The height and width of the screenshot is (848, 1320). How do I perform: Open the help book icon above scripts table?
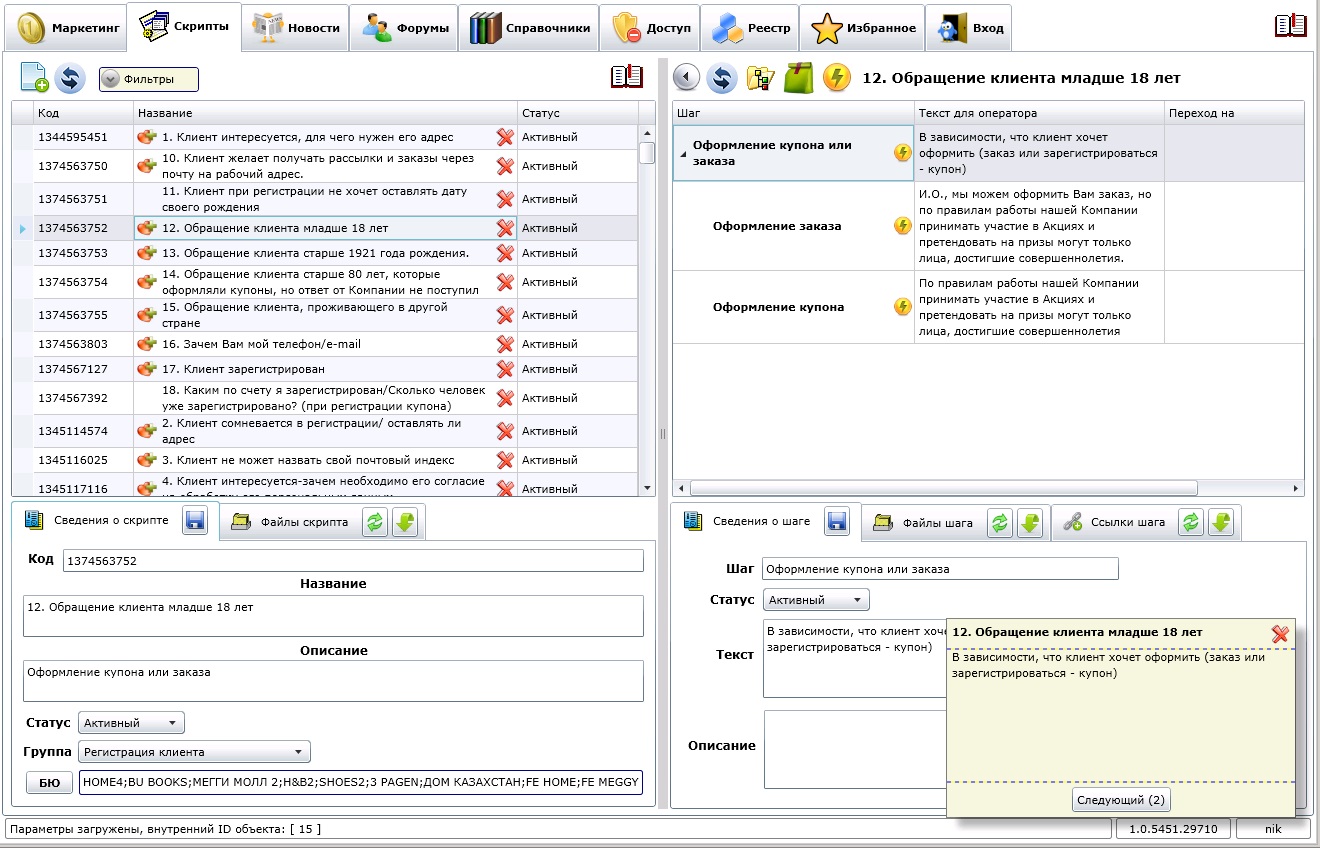click(x=627, y=77)
